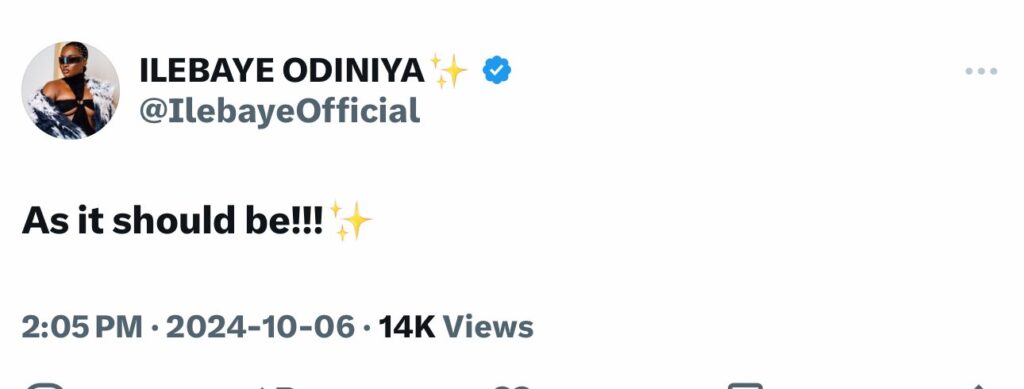Click the 2:05 PM timestamp
Image resolution: width=1024 pixels, height=389 pixels.
[82, 326]
